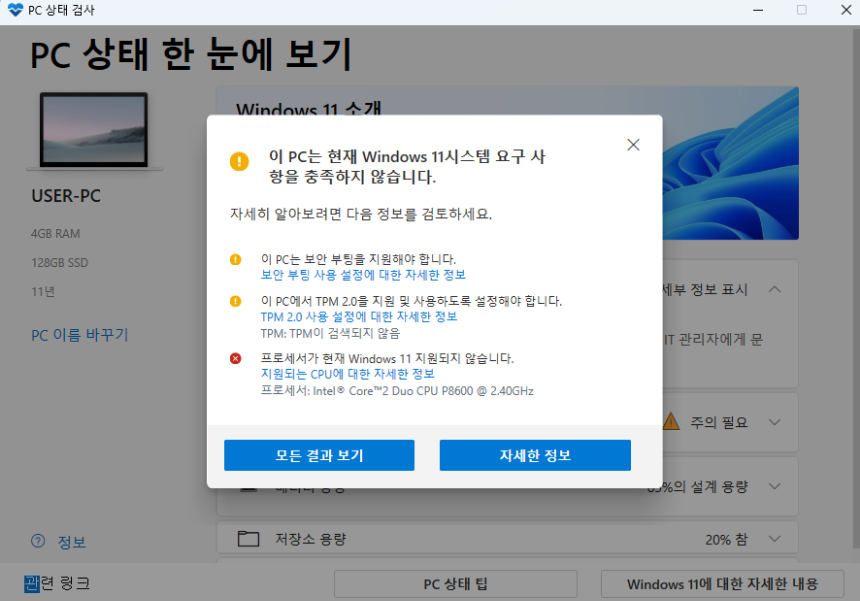Click the 4GB RAM text
Screen dimensions: 860x601
coord(55,234)
